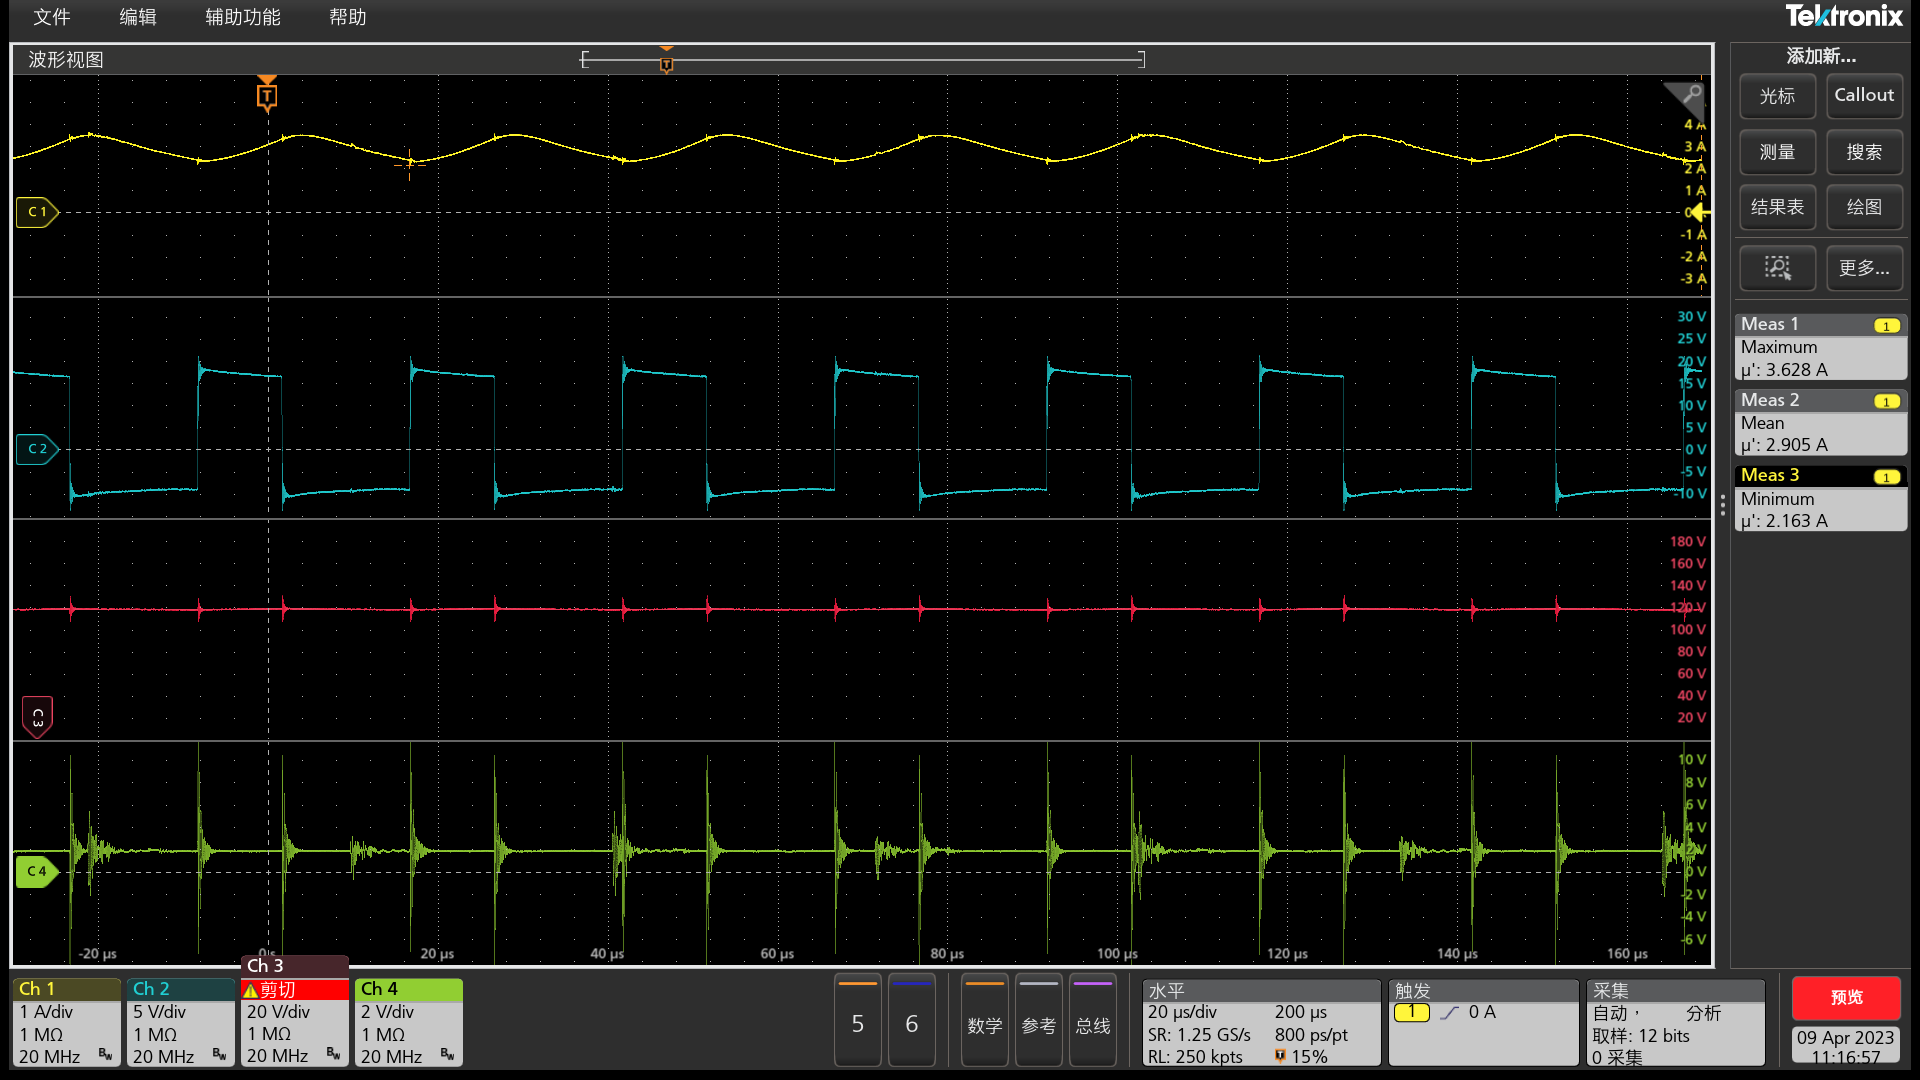1920x1080 pixels.
Task: Select the Meas 1 Maximum badge
Action: pos(1820,347)
